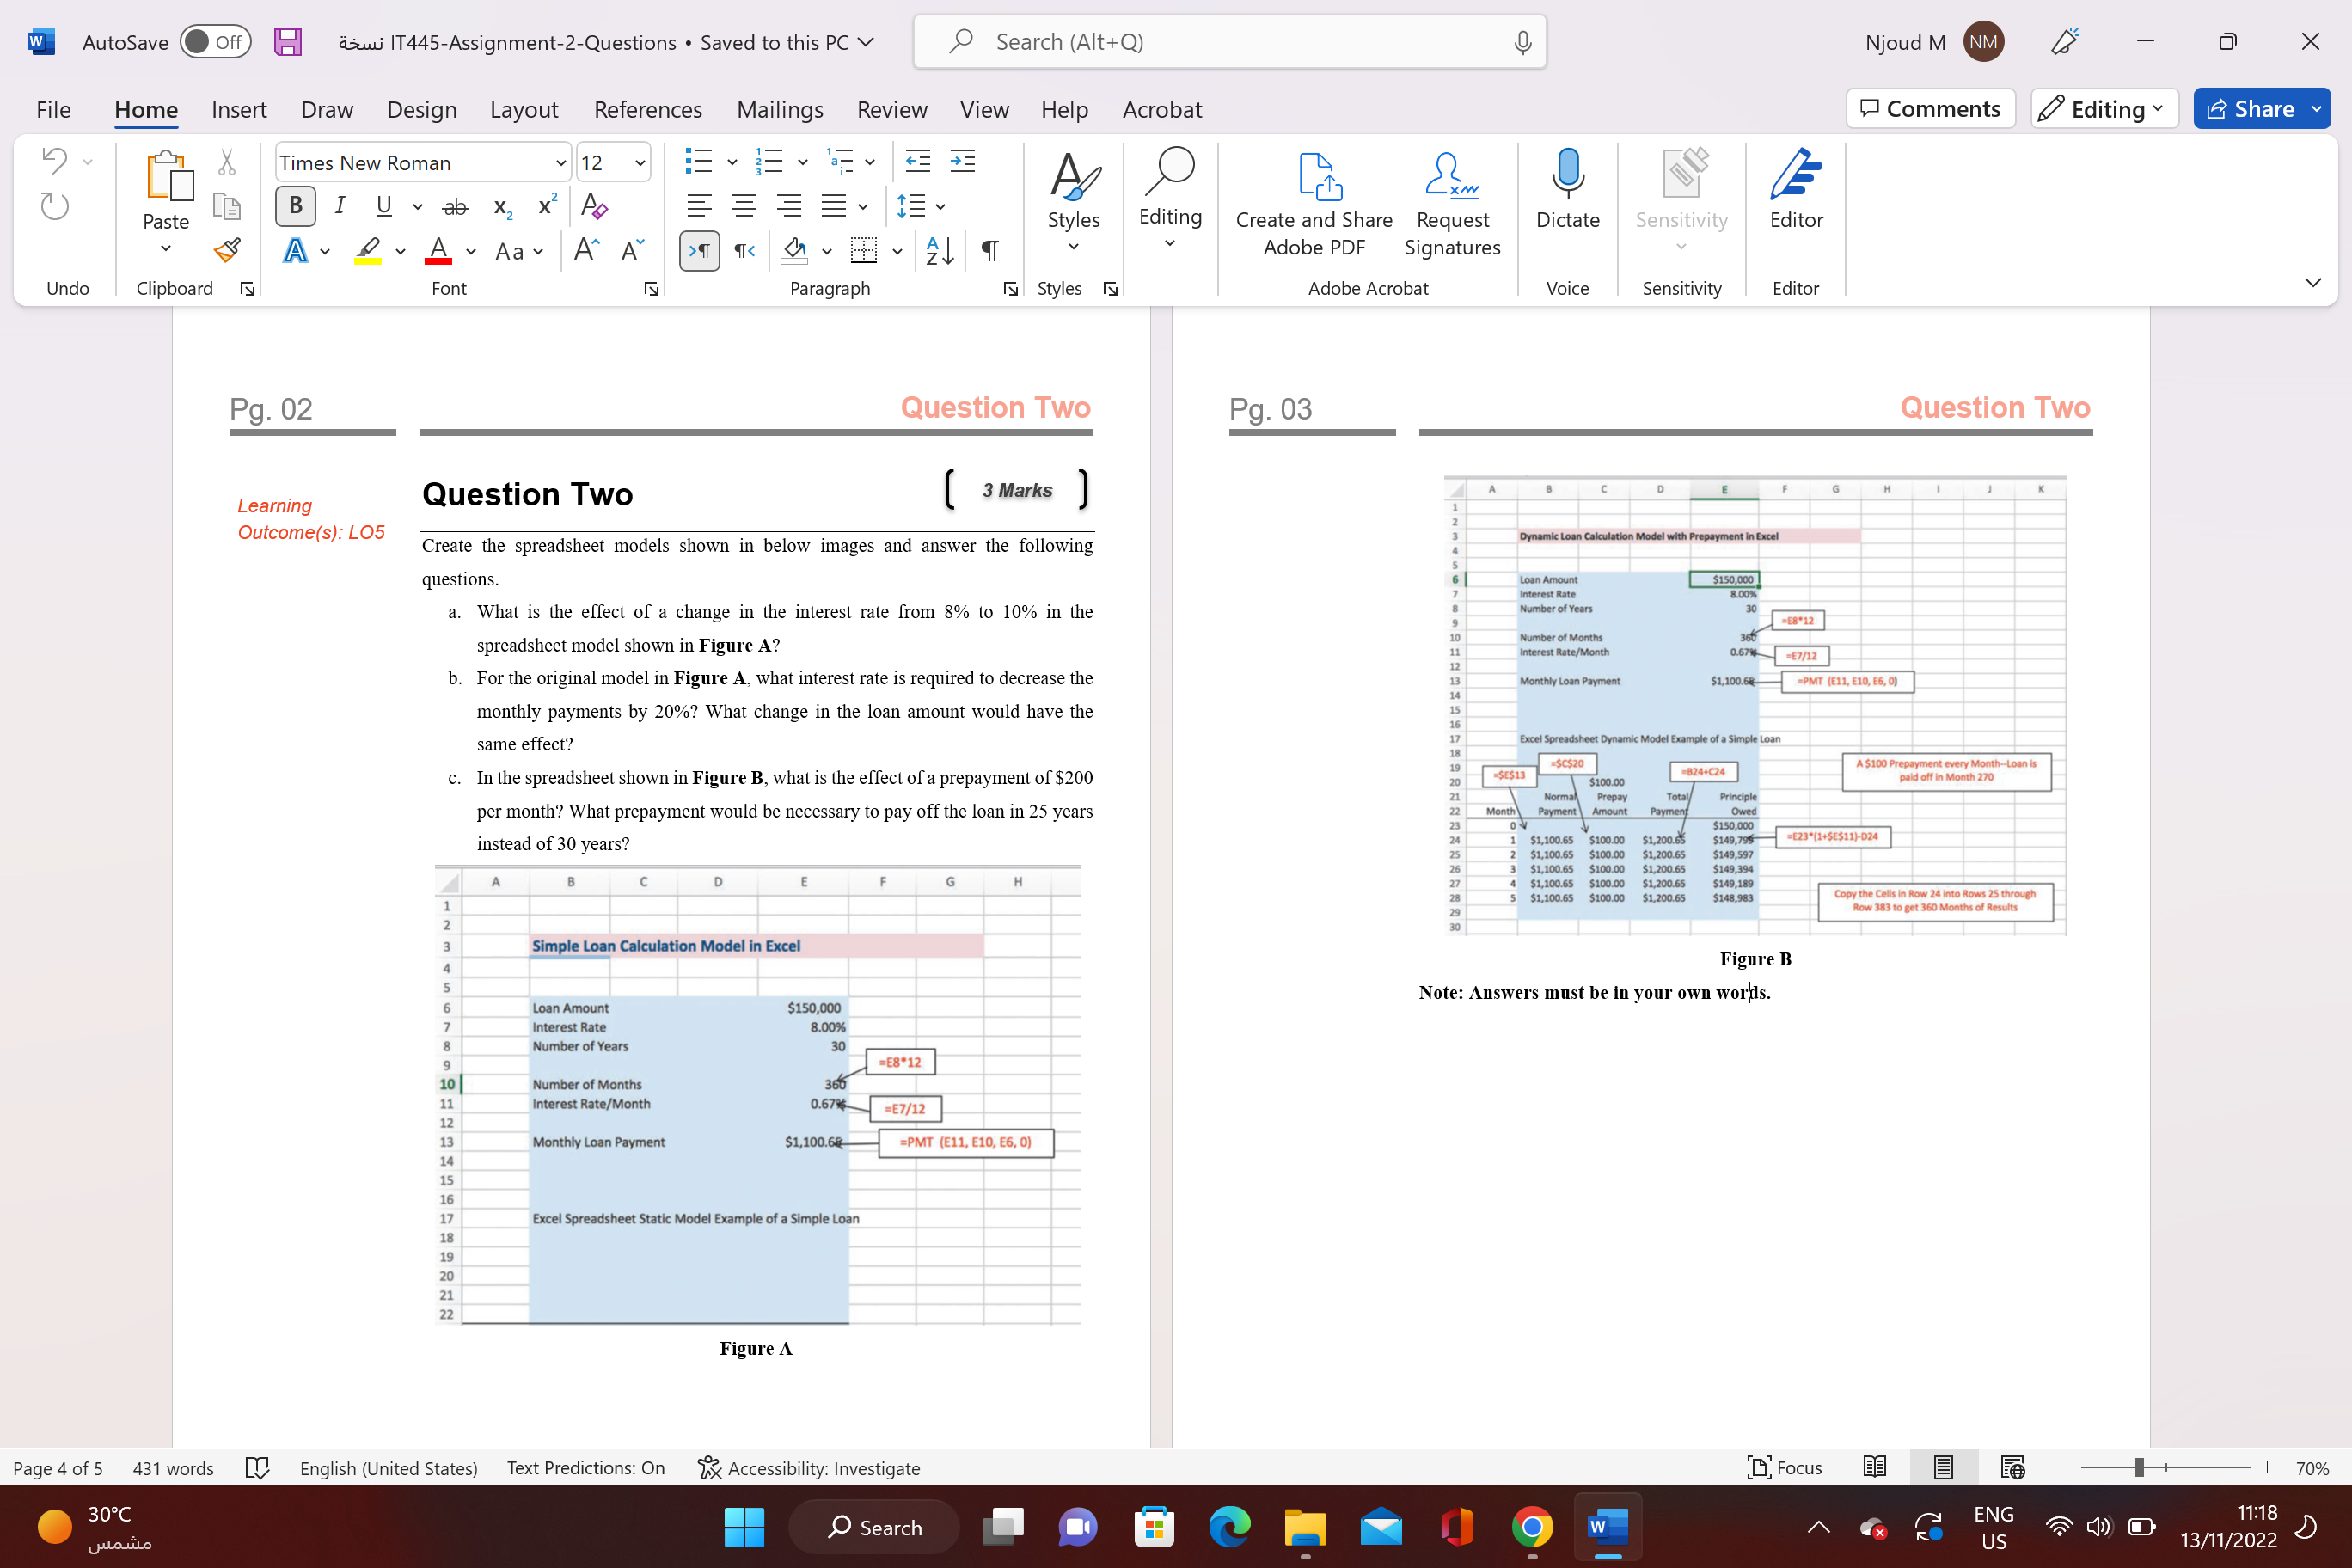2352x1568 pixels.
Task: Select the Format Painter tool
Action: (x=228, y=251)
